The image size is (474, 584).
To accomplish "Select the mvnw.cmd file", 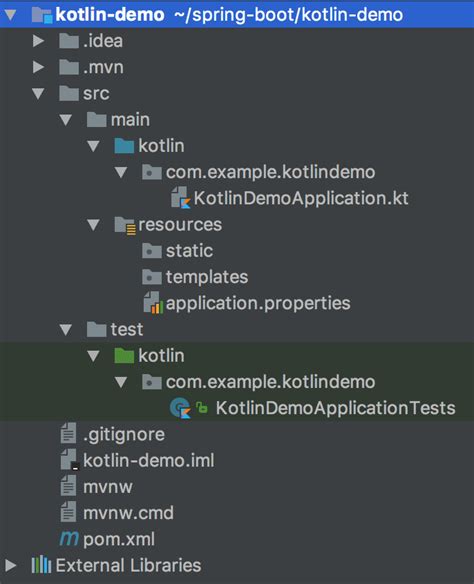I will click(x=117, y=513).
